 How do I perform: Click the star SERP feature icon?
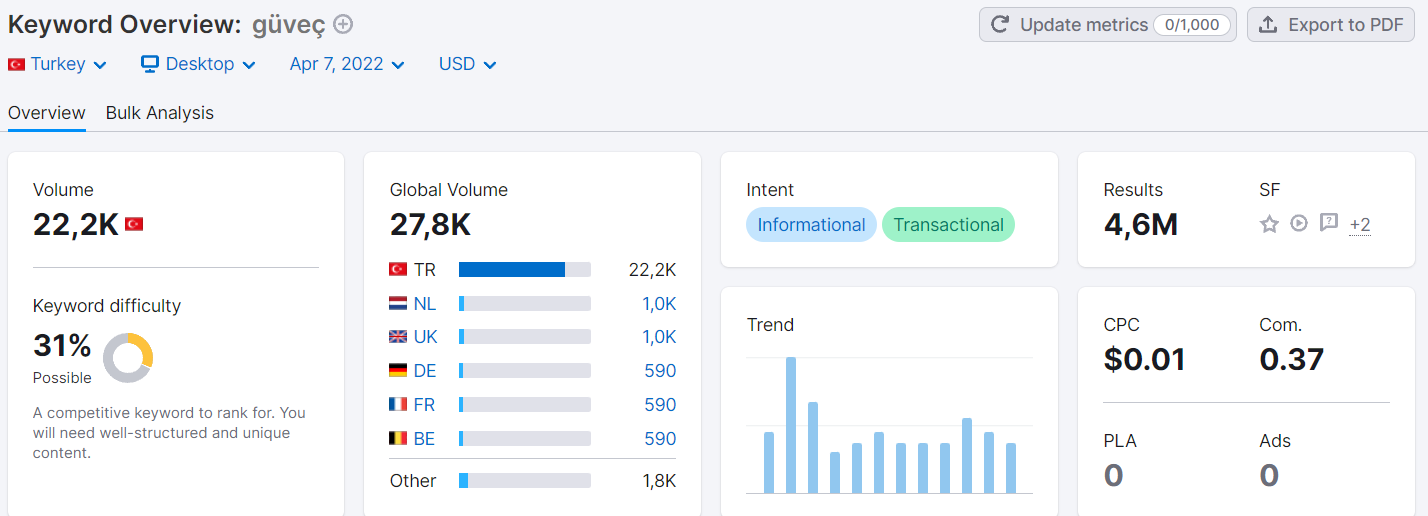(1269, 224)
